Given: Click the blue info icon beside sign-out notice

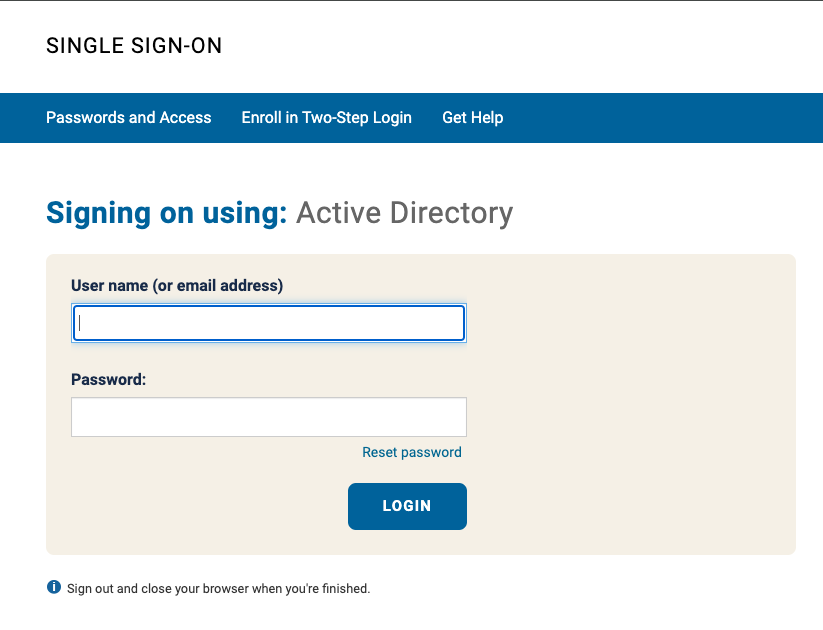Looking at the screenshot, I should tap(54, 587).
